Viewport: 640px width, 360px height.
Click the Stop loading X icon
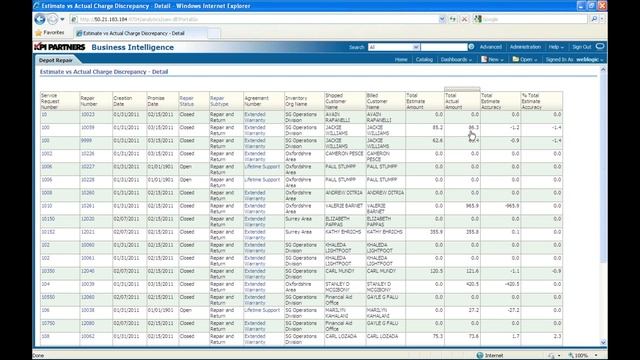[464, 19]
